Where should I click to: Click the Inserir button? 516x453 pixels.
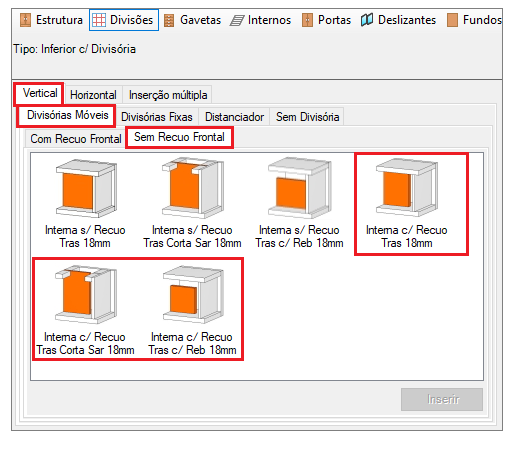click(x=442, y=399)
